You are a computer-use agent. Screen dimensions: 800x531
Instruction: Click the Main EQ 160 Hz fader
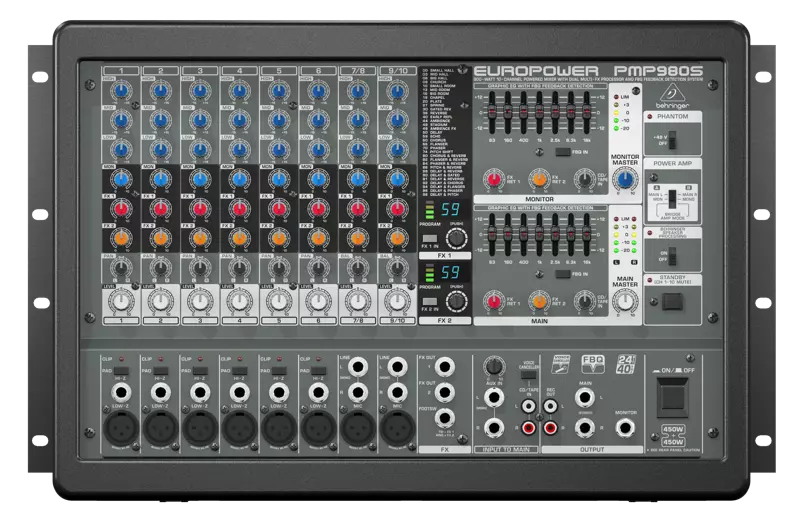508,234
